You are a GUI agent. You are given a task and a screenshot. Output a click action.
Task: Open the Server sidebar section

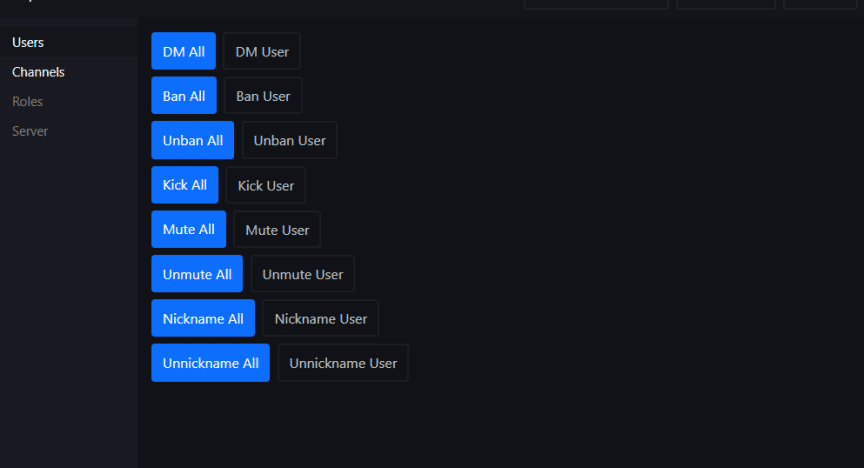(x=30, y=131)
